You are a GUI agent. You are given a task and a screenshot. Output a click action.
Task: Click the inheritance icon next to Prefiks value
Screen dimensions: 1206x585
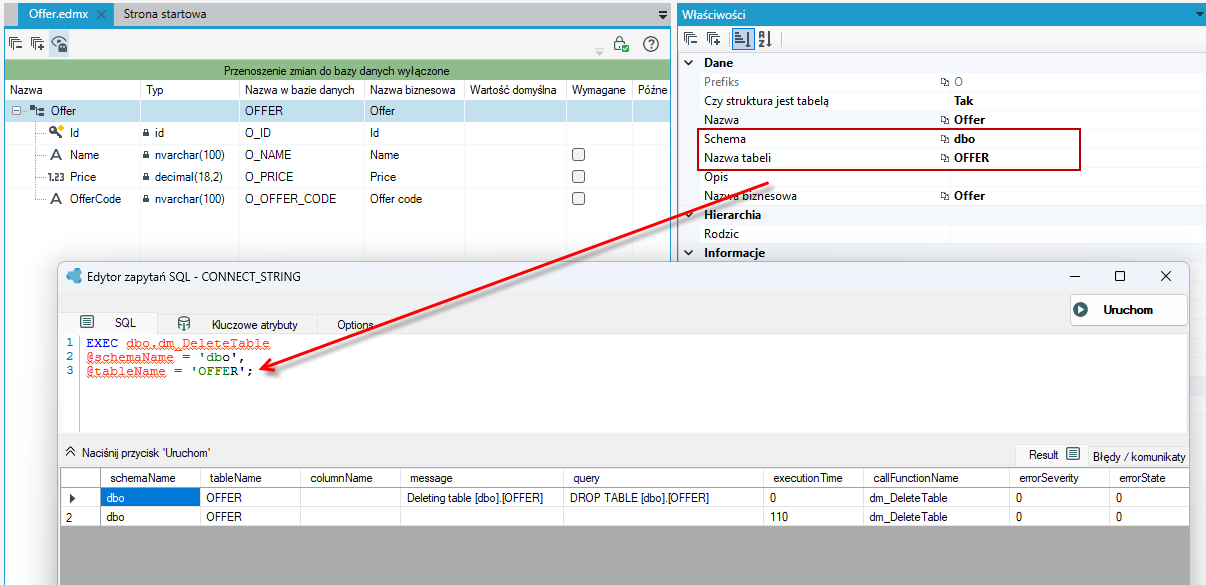944,82
